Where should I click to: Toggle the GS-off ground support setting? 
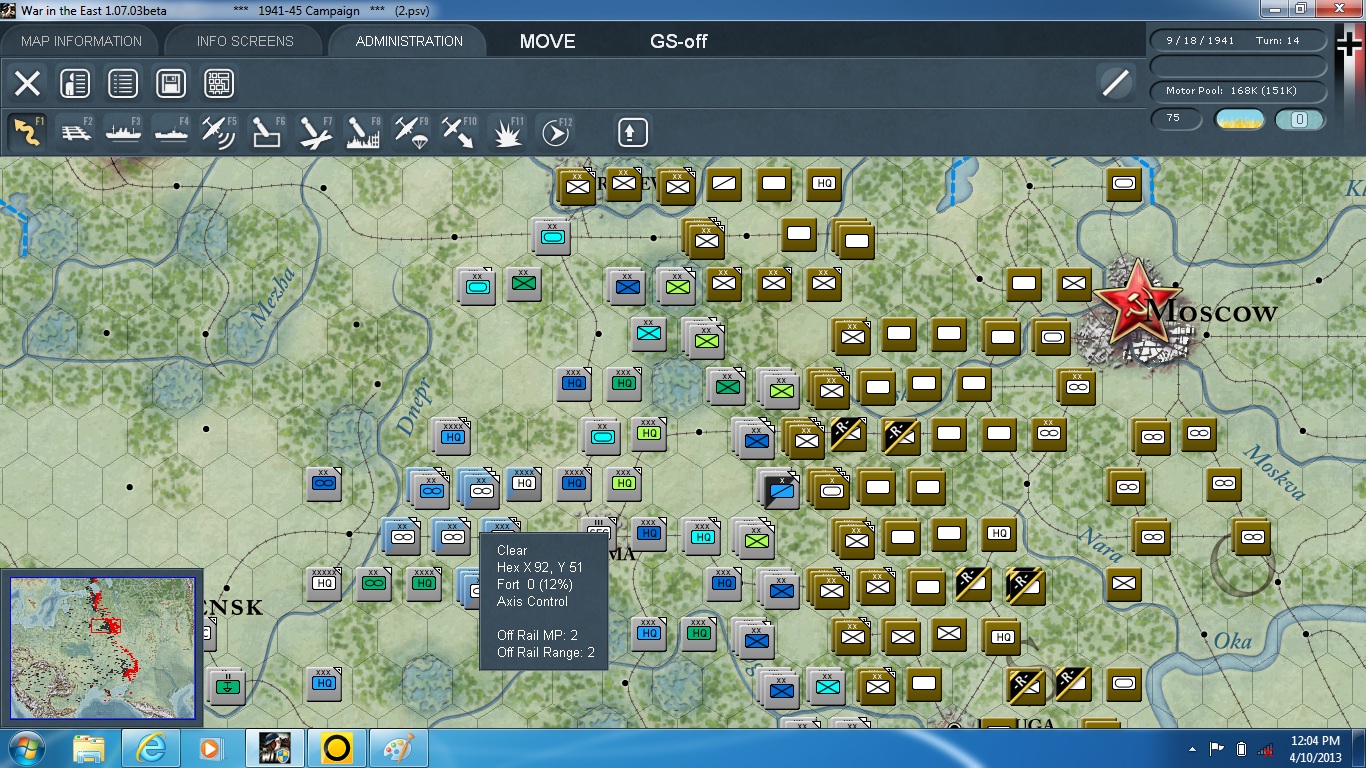679,41
